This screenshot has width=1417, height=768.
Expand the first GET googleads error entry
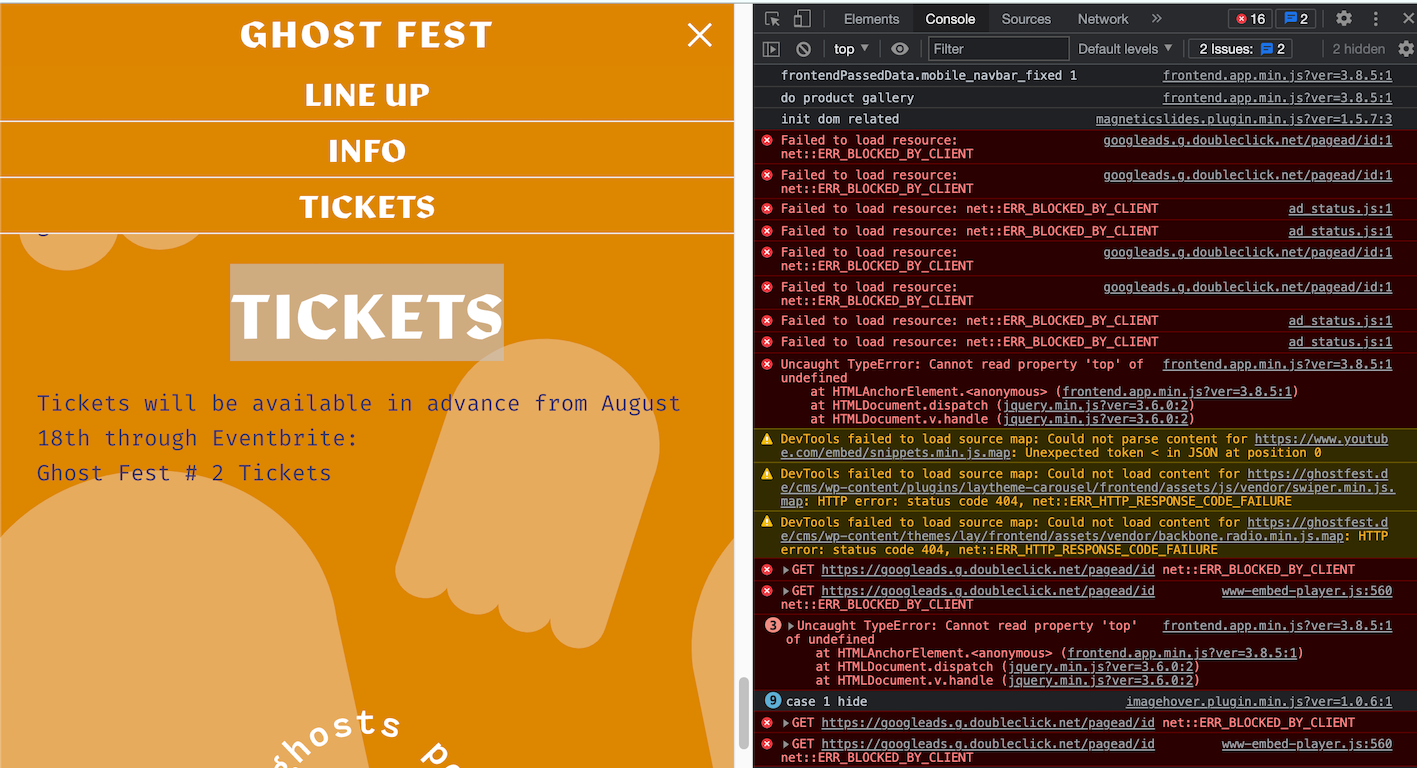click(784, 569)
